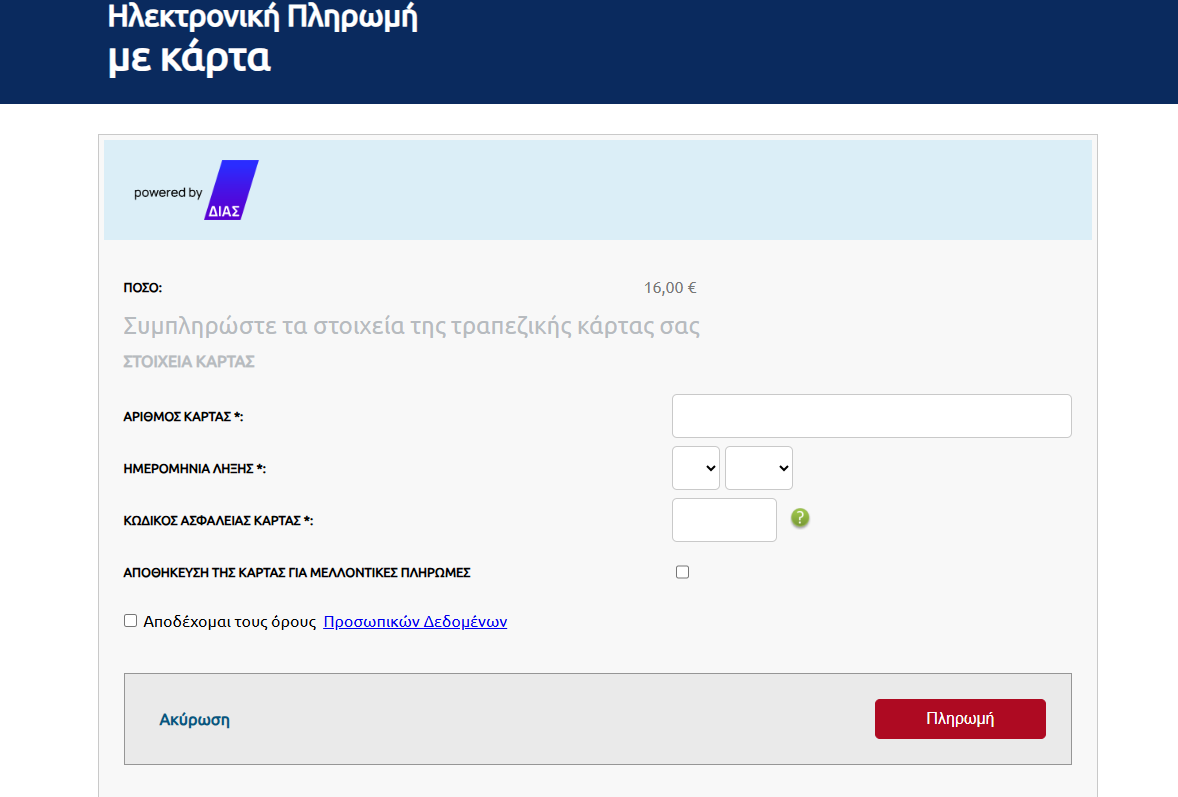
Task: Open the expiry year dropdown
Action: coord(759,468)
